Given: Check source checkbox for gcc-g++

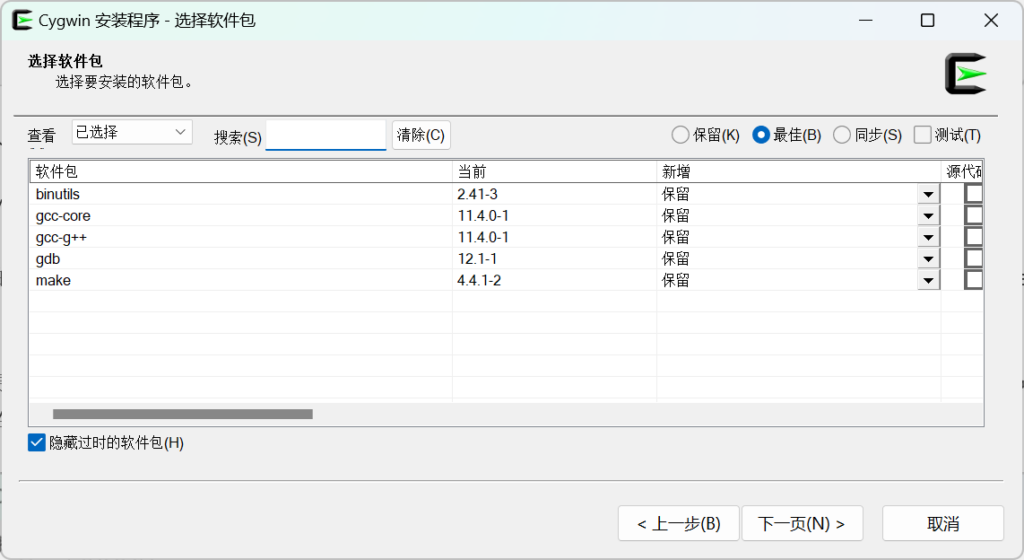Looking at the screenshot, I should click(x=974, y=237).
